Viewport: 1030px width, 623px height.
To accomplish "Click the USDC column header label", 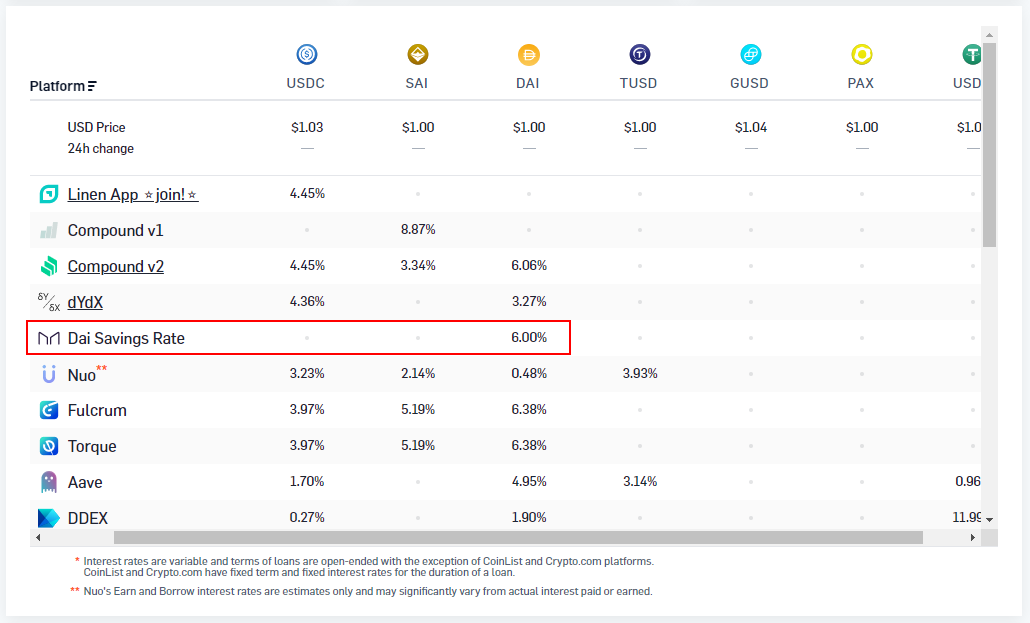I will coord(305,83).
